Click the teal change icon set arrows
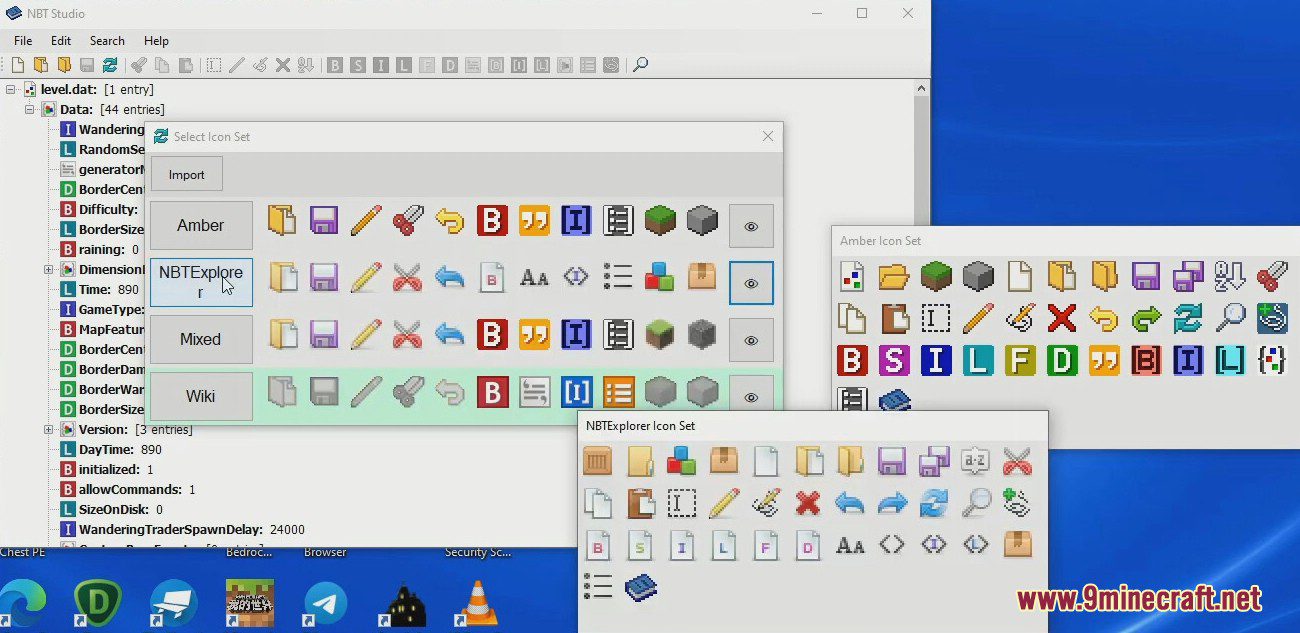The width and height of the screenshot is (1300, 633). [110, 65]
